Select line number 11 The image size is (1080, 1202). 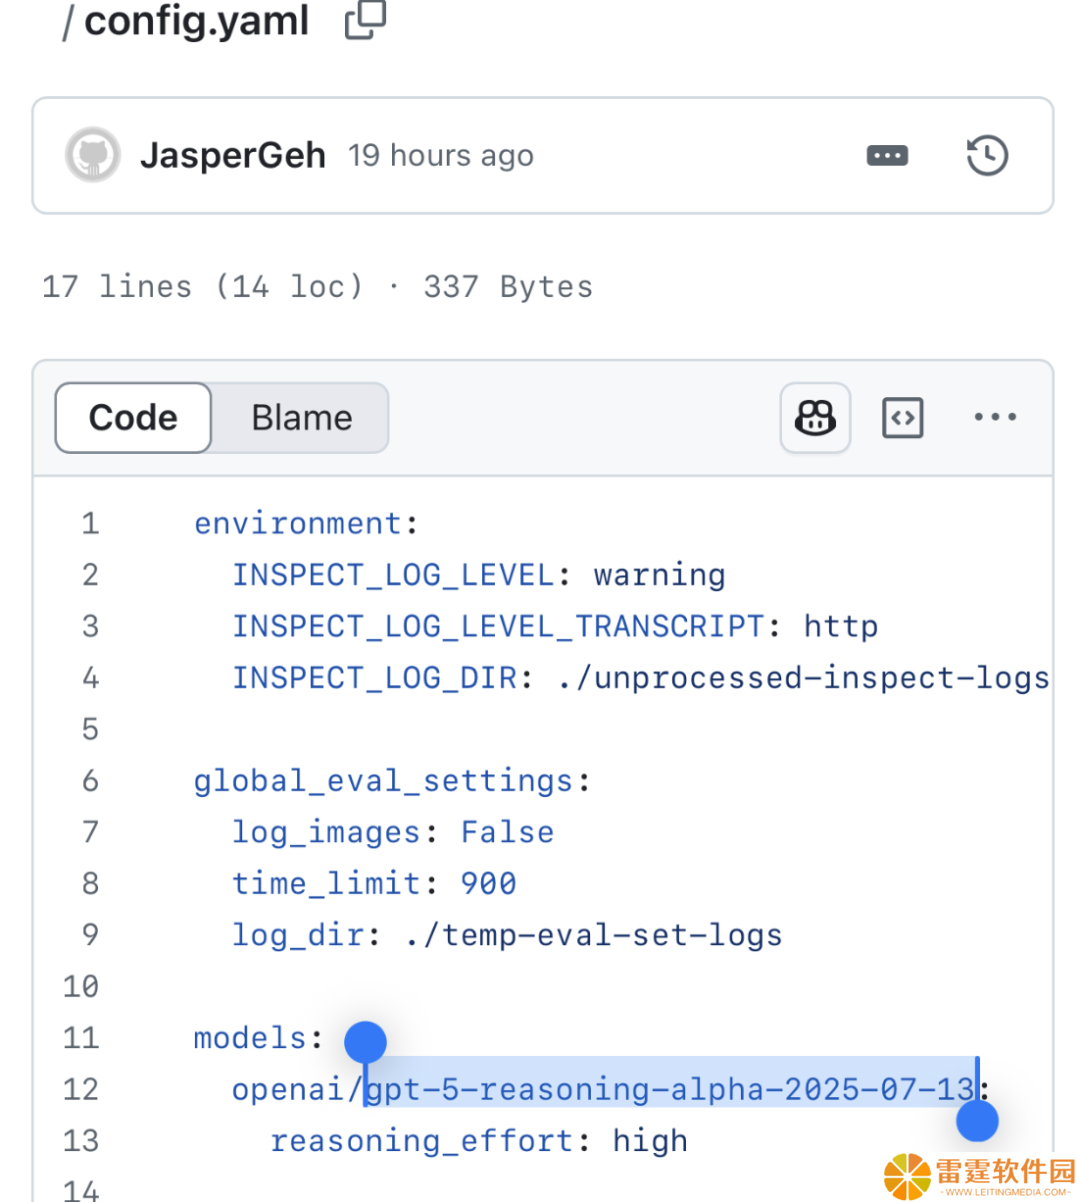(x=81, y=1038)
